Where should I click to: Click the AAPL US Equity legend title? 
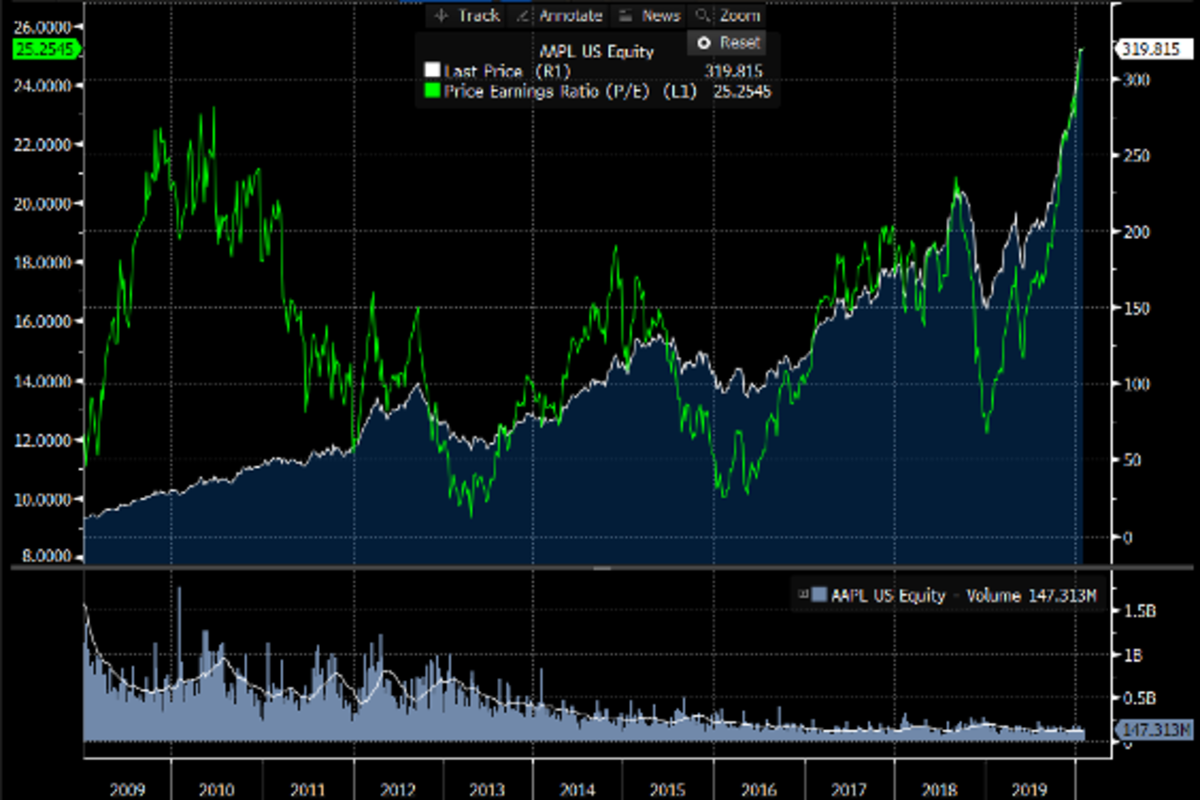tap(596, 52)
